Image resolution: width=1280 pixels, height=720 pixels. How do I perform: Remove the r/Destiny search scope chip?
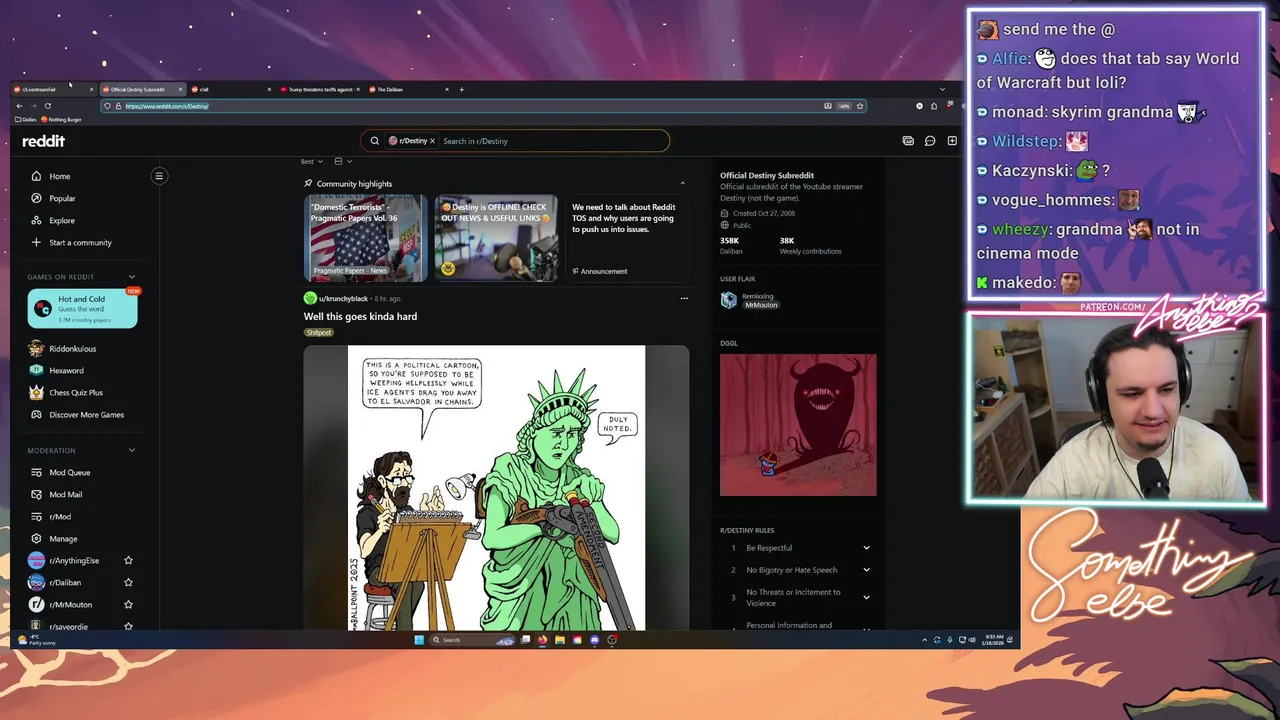(432, 141)
